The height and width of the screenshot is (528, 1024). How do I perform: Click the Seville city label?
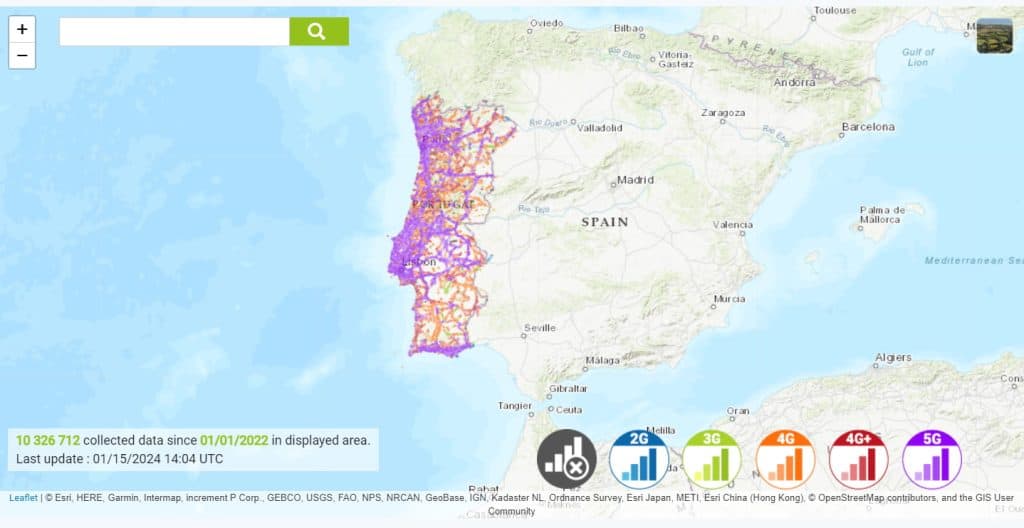[x=539, y=328]
